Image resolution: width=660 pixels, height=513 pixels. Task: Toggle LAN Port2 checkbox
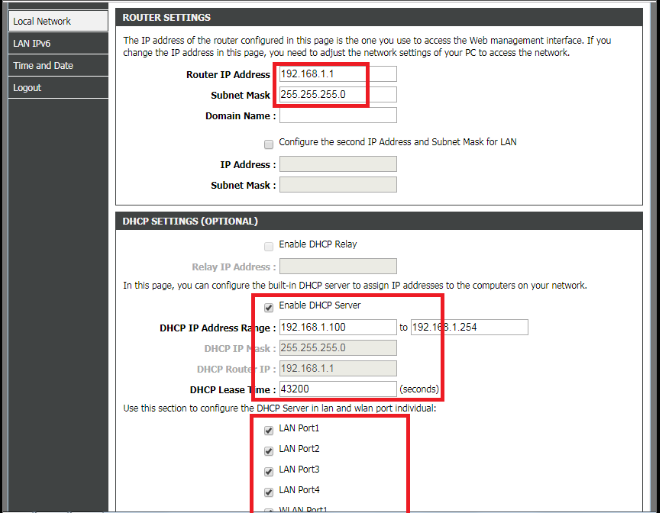(269, 451)
